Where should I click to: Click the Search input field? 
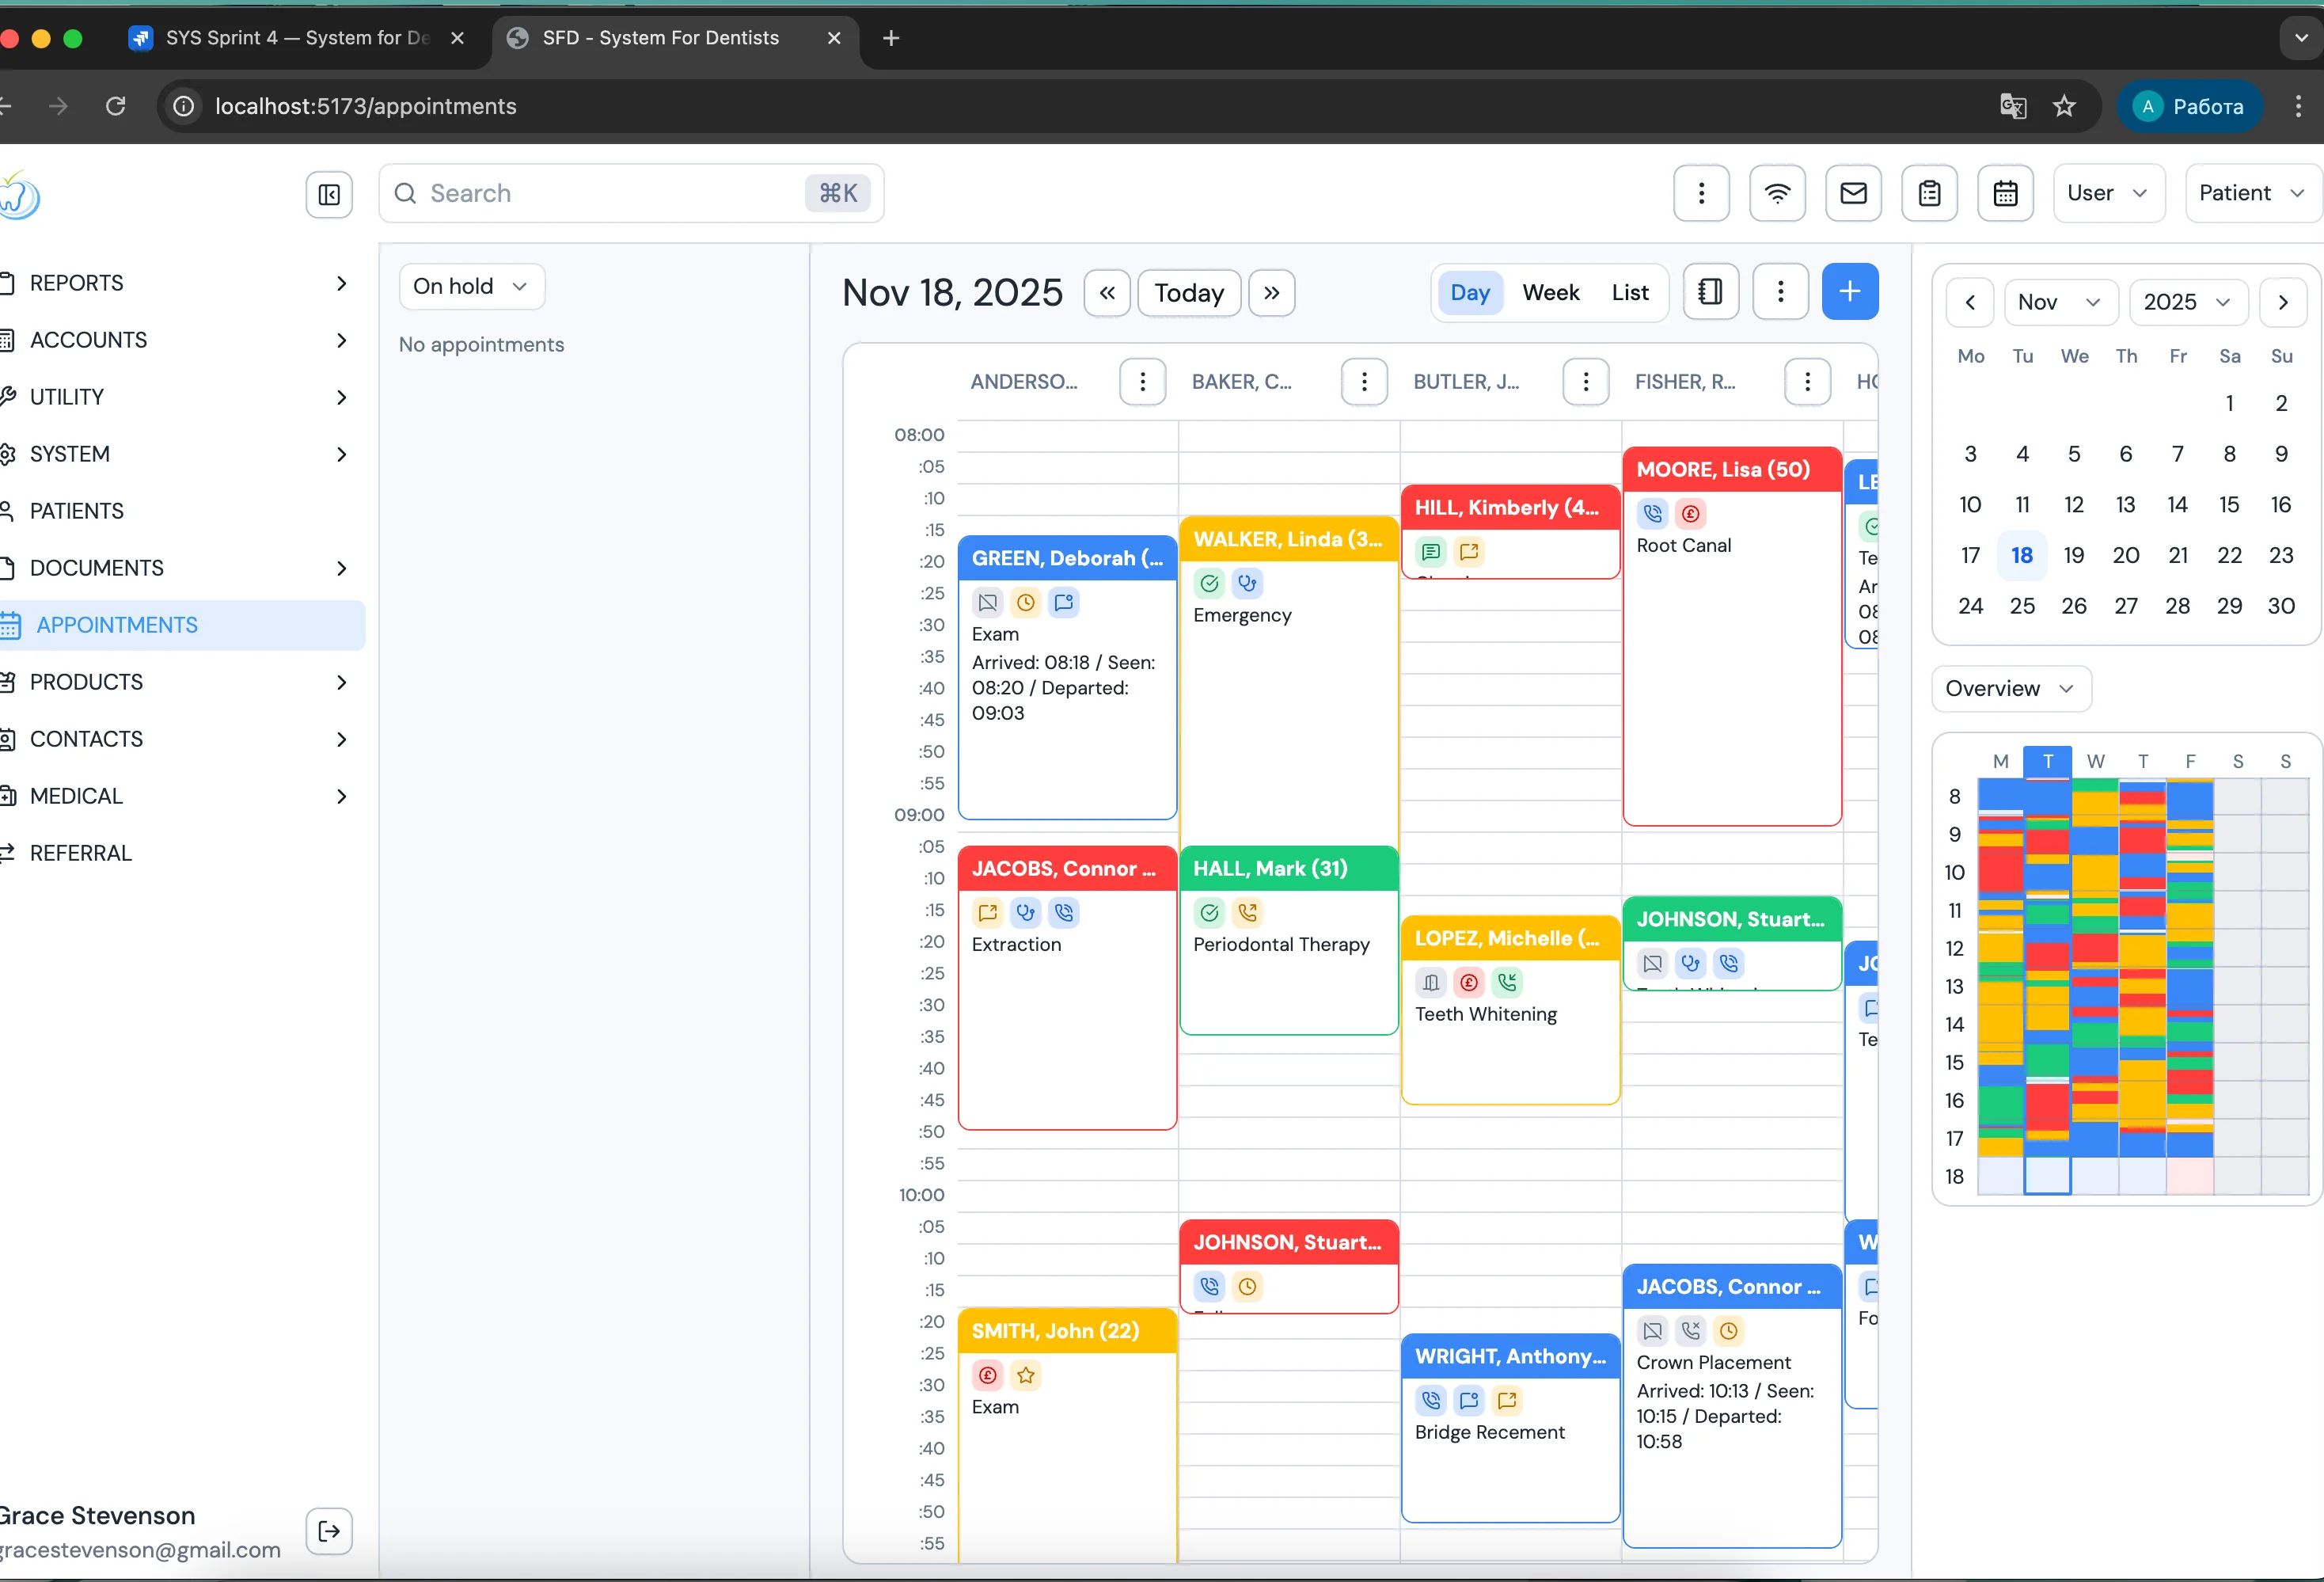[x=610, y=194]
